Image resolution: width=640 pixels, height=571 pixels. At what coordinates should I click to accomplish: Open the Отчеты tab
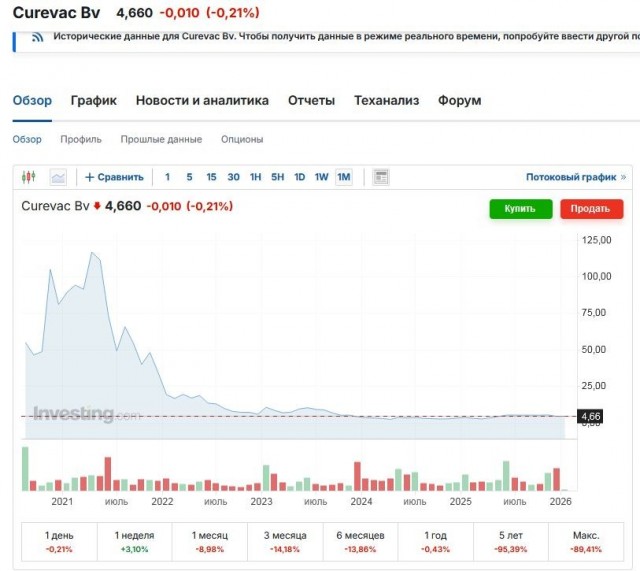311,100
